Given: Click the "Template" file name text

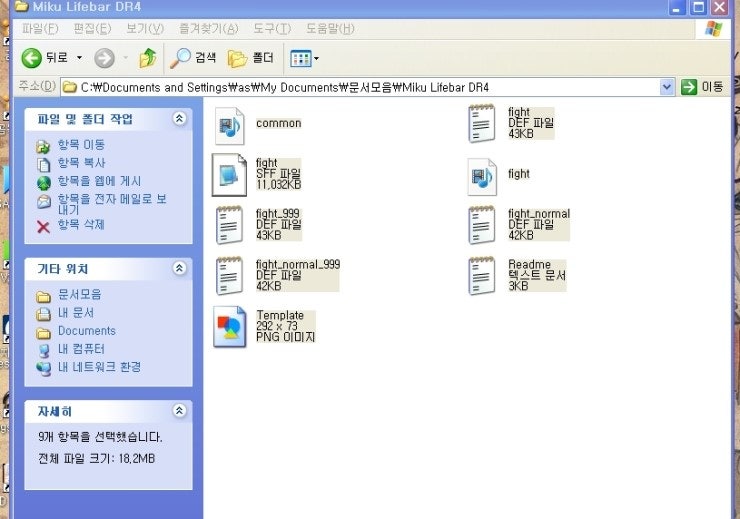Looking at the screenshot, I should 280,315.
